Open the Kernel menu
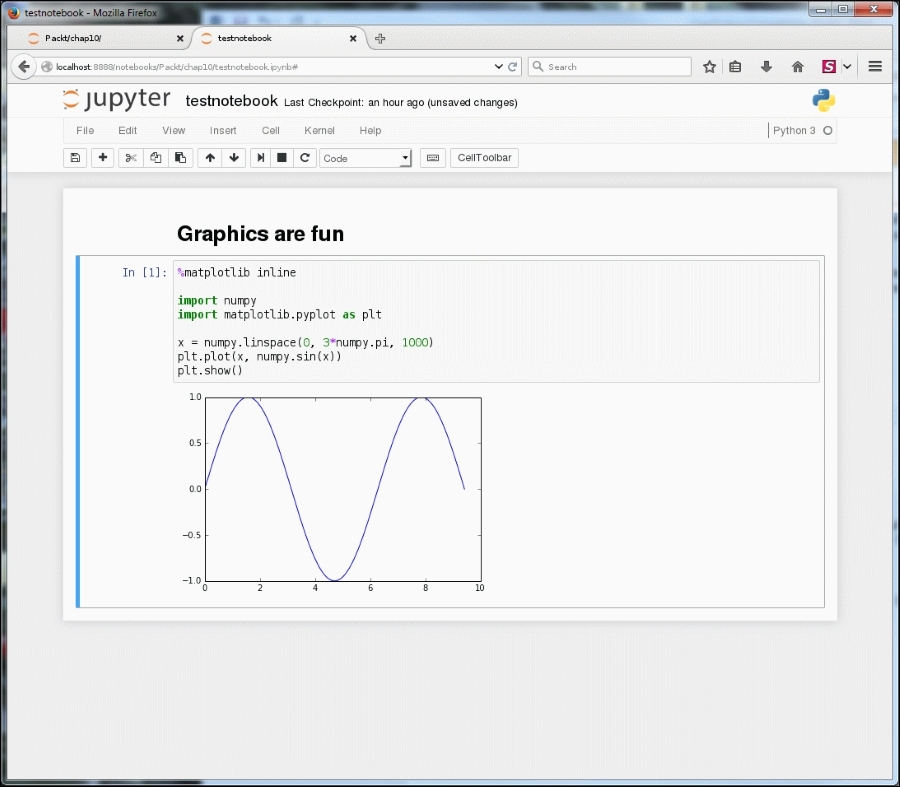 tap(318, 130)
